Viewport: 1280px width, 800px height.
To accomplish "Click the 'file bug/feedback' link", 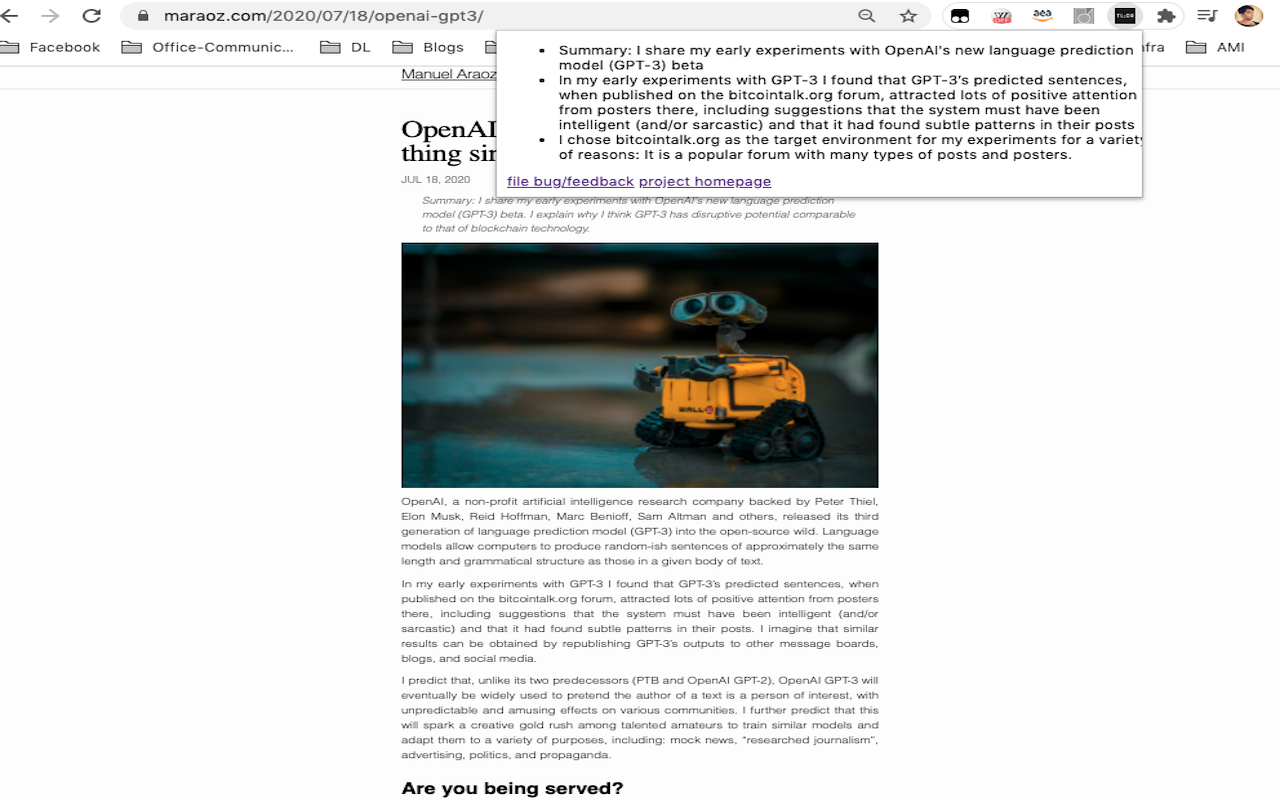I will 570,181.
